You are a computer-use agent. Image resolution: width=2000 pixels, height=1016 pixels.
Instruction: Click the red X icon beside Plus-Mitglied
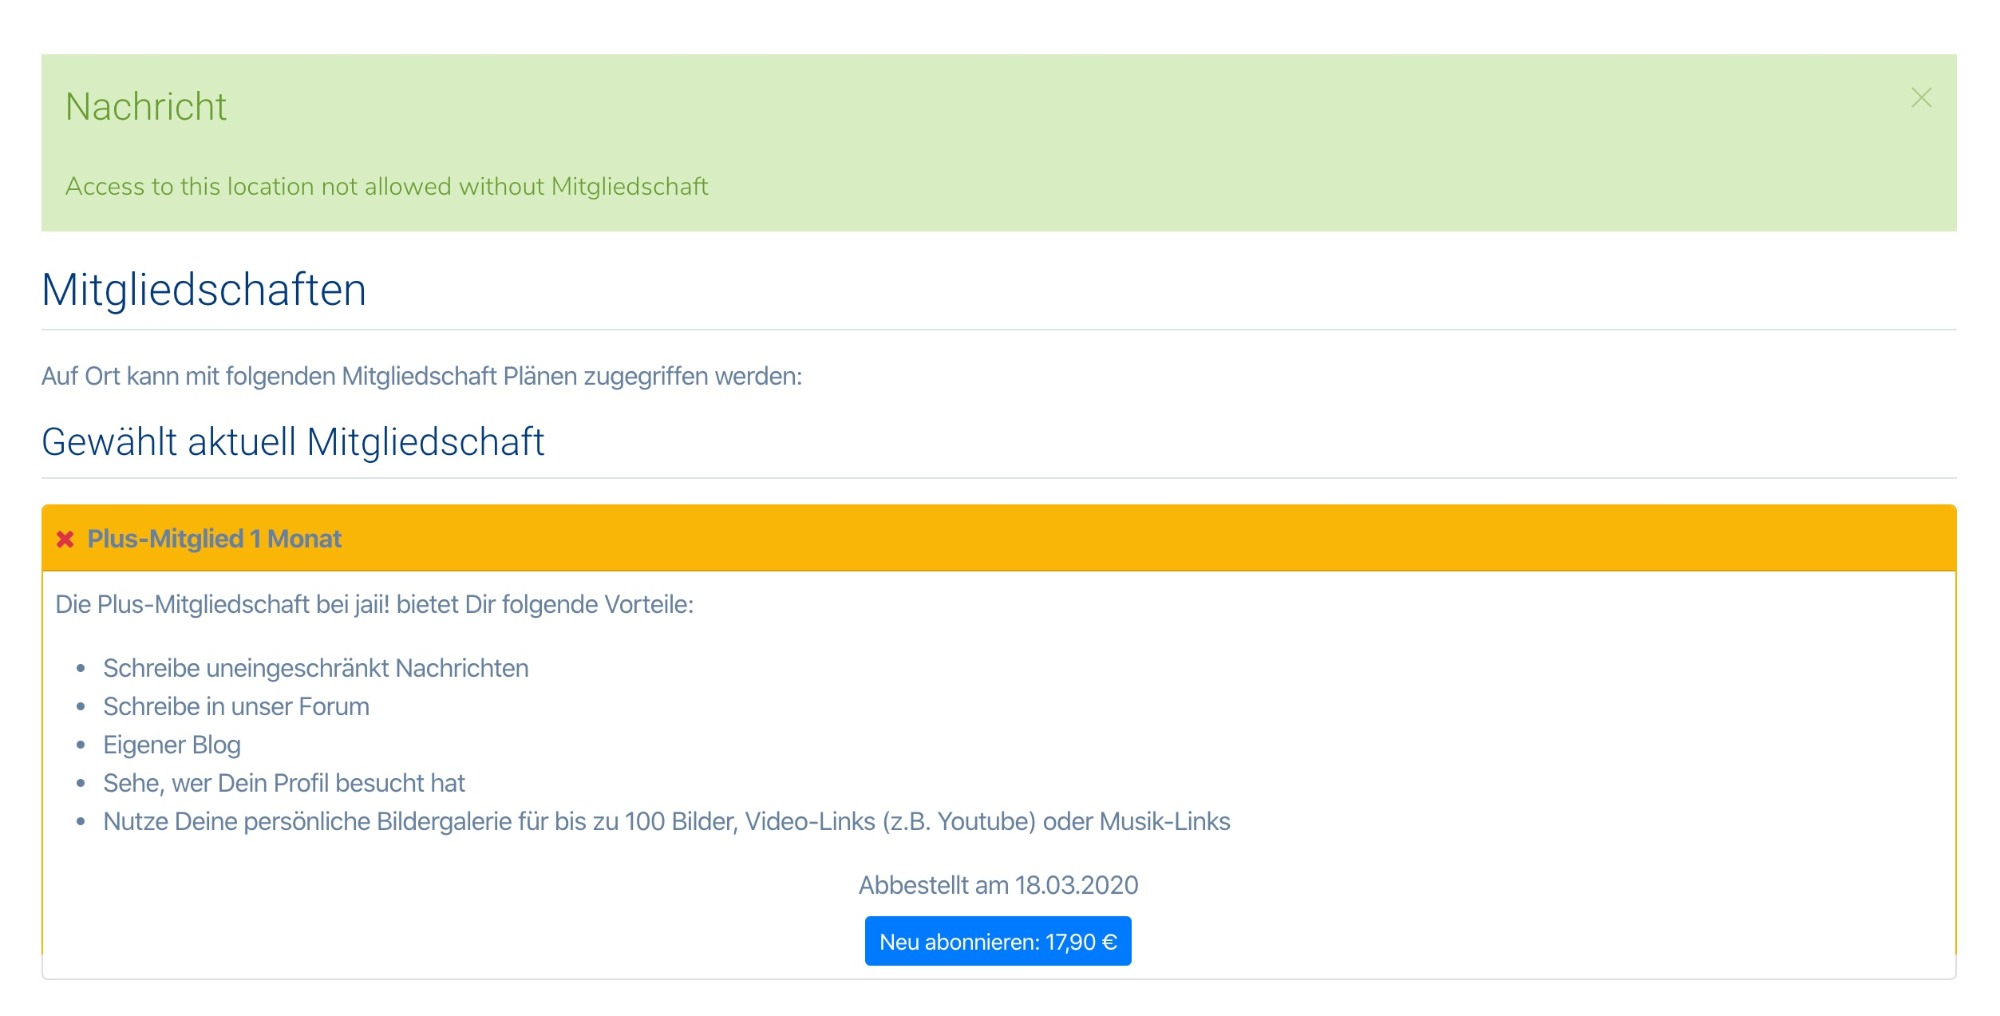[65, 539]
